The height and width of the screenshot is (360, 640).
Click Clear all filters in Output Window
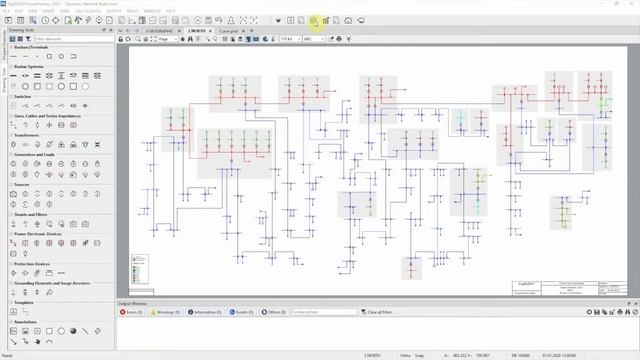(x=380, y=312)
